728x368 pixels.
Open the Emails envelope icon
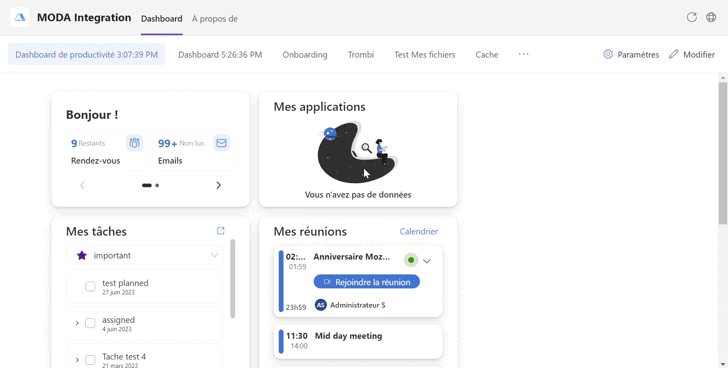tap(221, 143)
